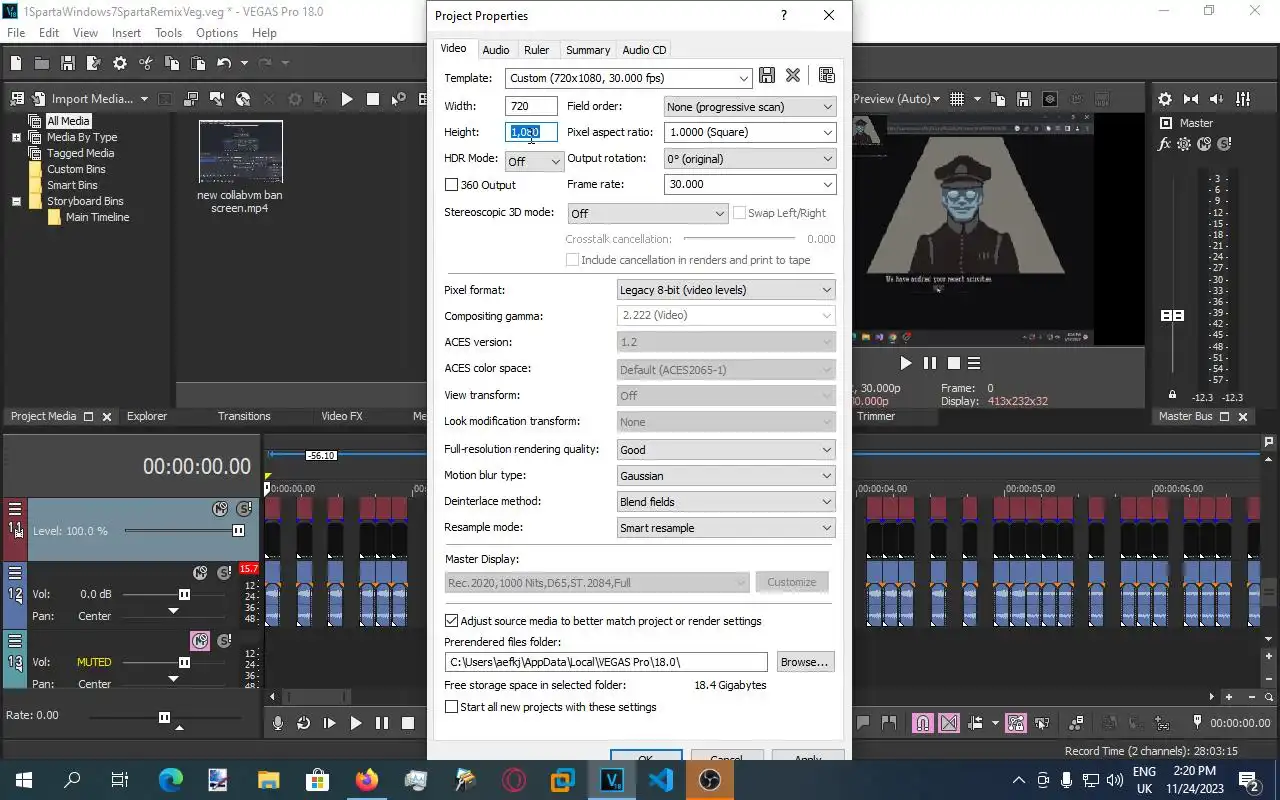
Task: Click the Paste clipboard icon
Action: point(198,63)
